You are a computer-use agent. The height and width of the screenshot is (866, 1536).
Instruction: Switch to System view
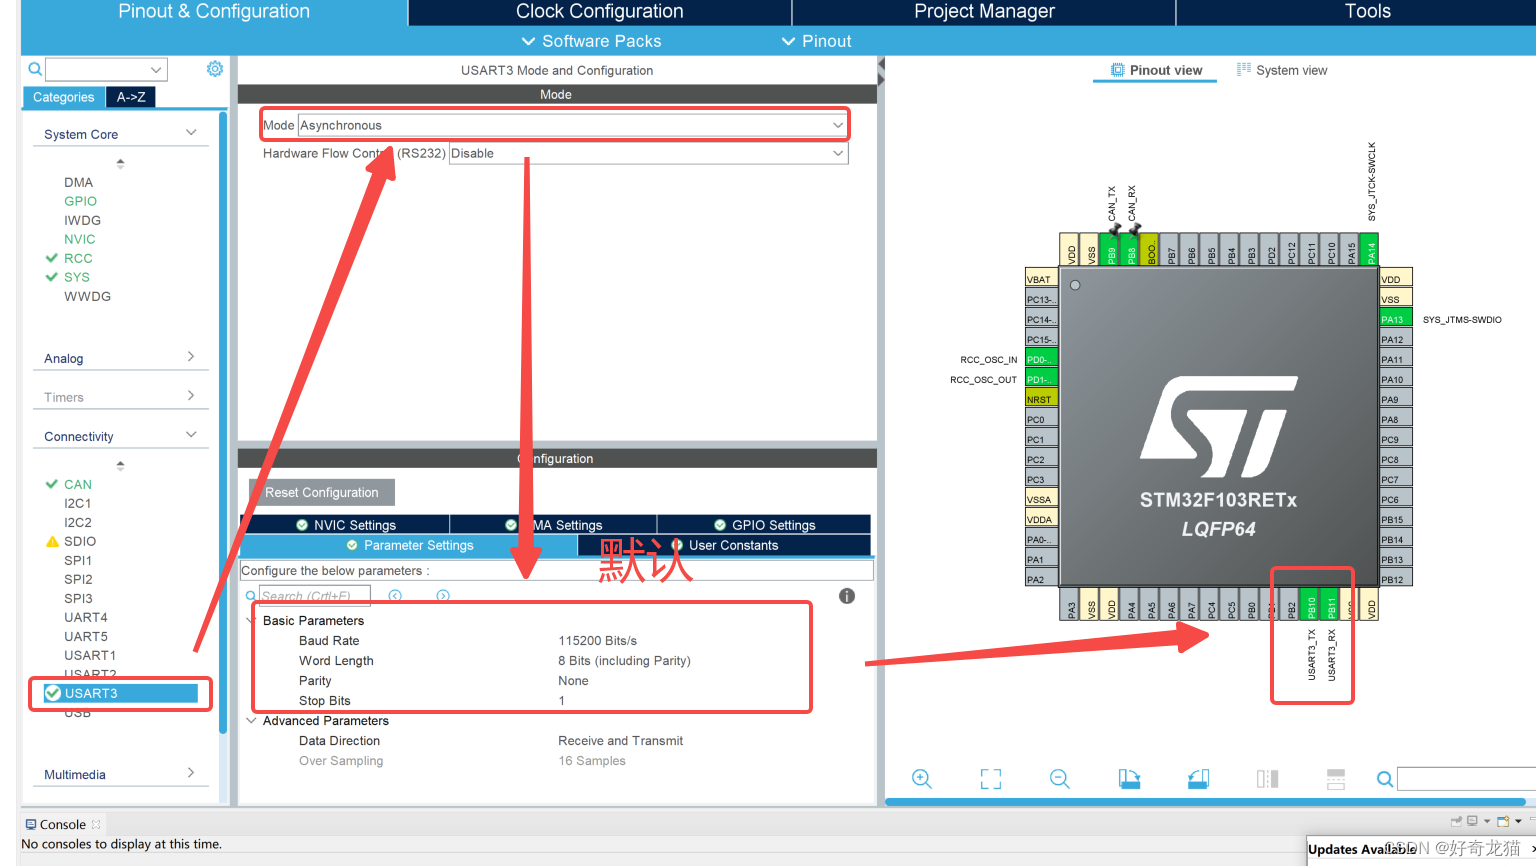pyautogui.click(x=1282, y=70)
